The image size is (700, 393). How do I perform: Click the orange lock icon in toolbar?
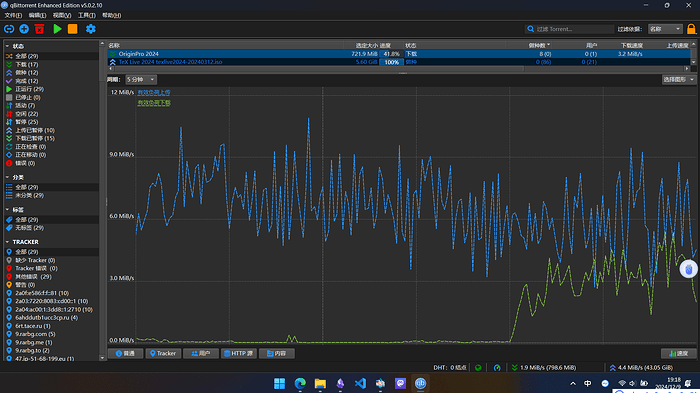pos(691,29)
